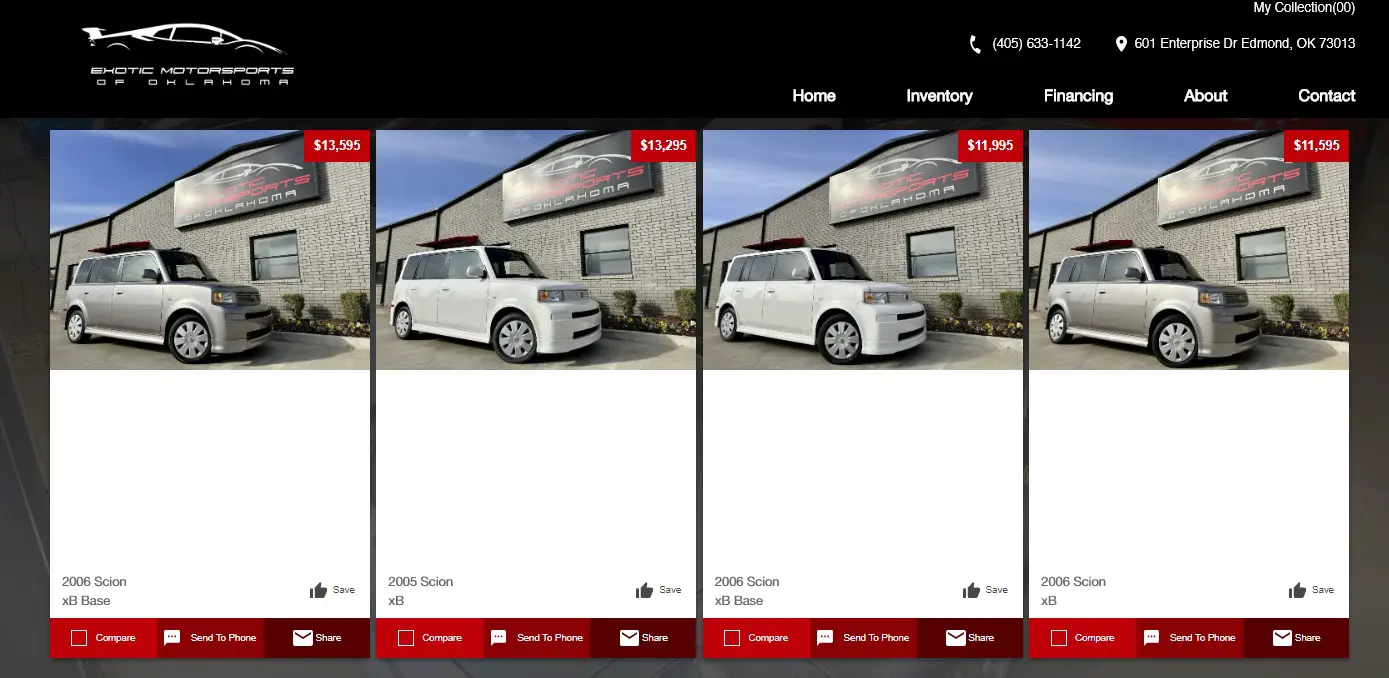Tick Compare checkbox on the $11,595 Scion
Image resolution: width=1389 pixels, height=678 pixels.
(1058, 638)
